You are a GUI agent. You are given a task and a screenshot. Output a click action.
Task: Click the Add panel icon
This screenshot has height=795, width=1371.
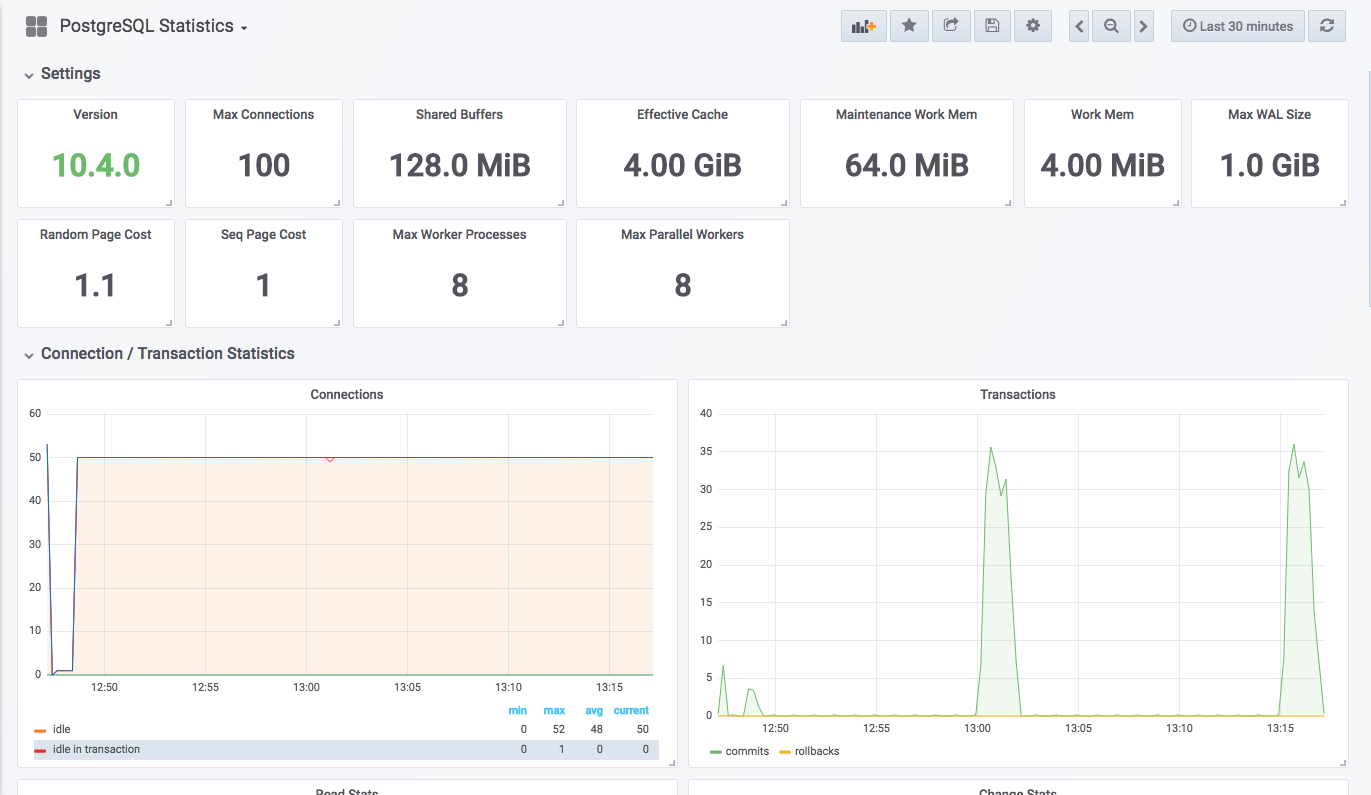pyautogui.click(x=863, y=26)
